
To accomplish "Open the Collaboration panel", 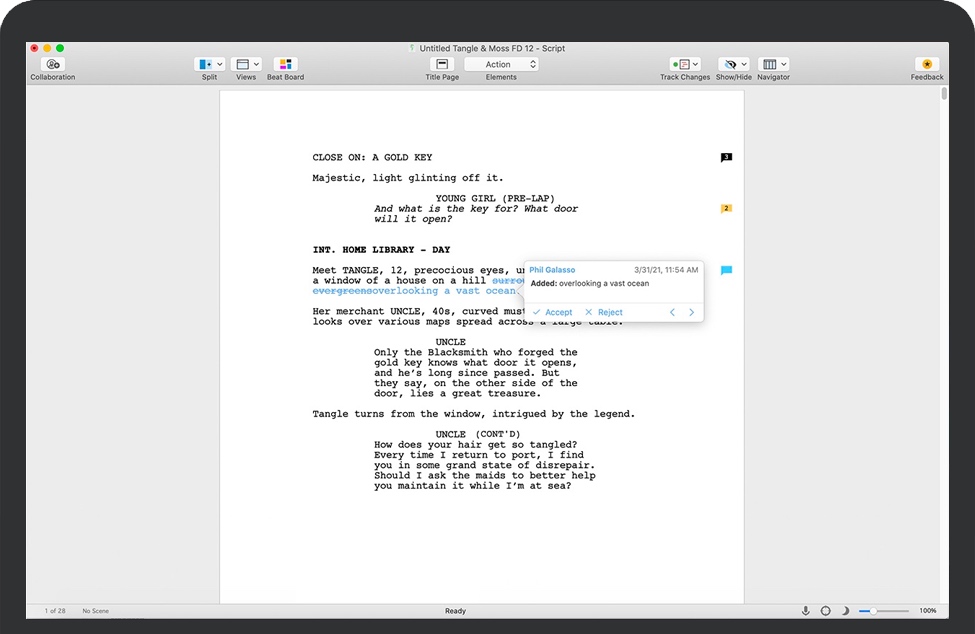I will 51,66.
